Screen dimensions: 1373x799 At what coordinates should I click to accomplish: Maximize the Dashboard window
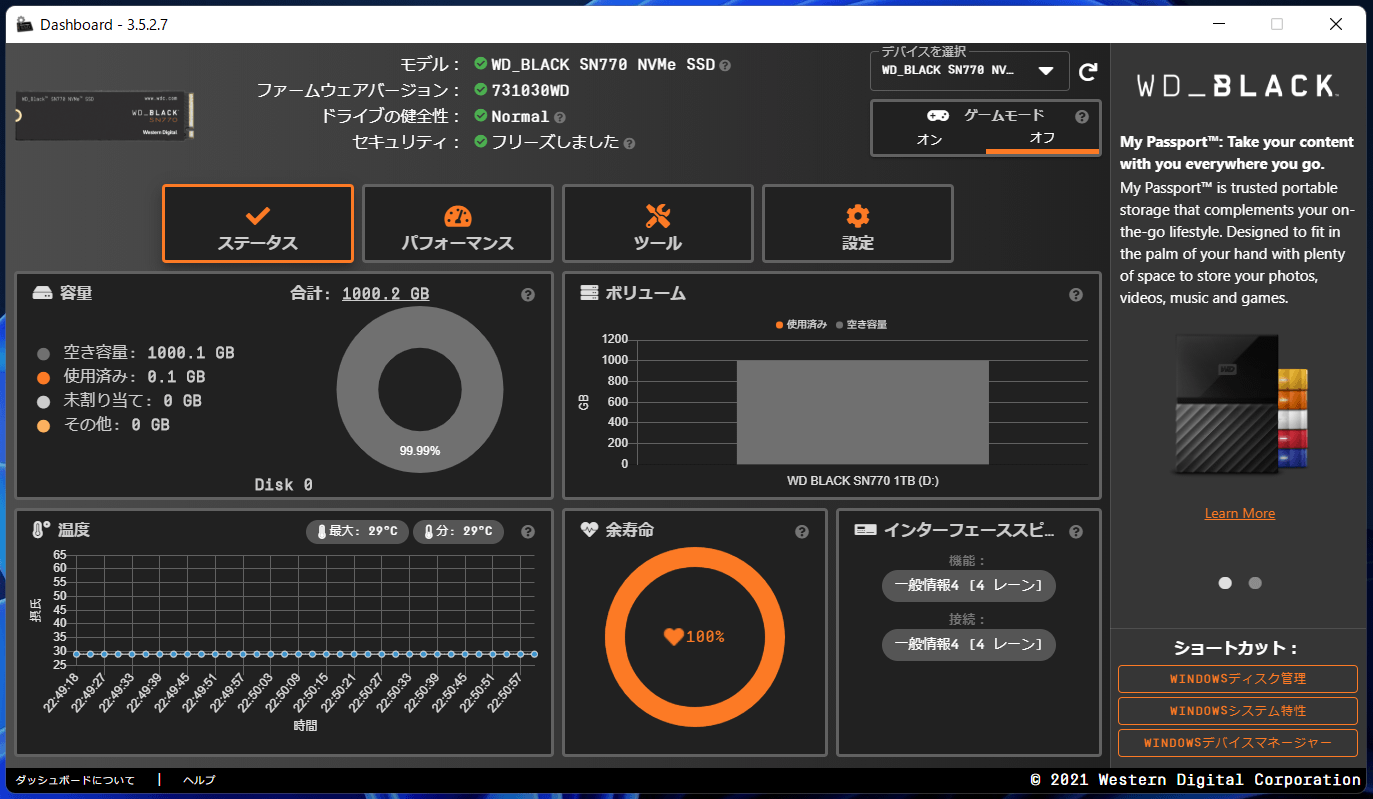[x=1277, y=24]
